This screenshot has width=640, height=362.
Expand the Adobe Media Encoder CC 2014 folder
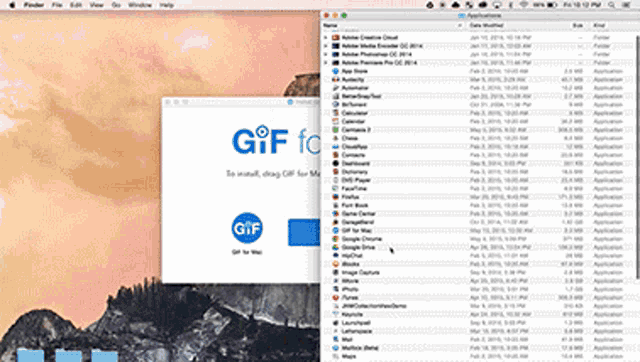click(x=326, y=46)
